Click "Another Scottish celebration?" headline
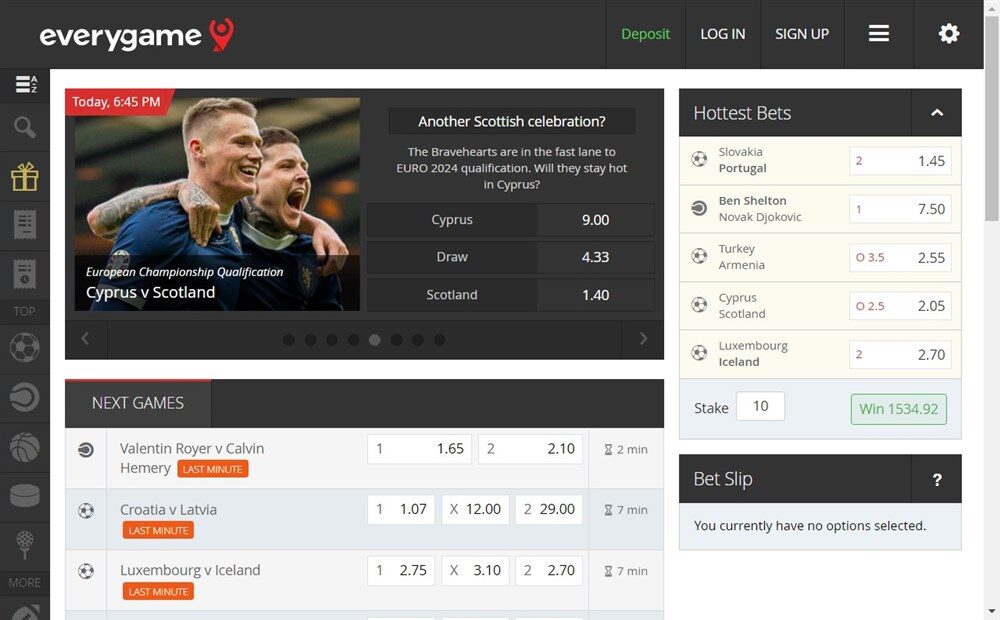The height and width of the screenshot is (620, 1000). click(511, 121)
